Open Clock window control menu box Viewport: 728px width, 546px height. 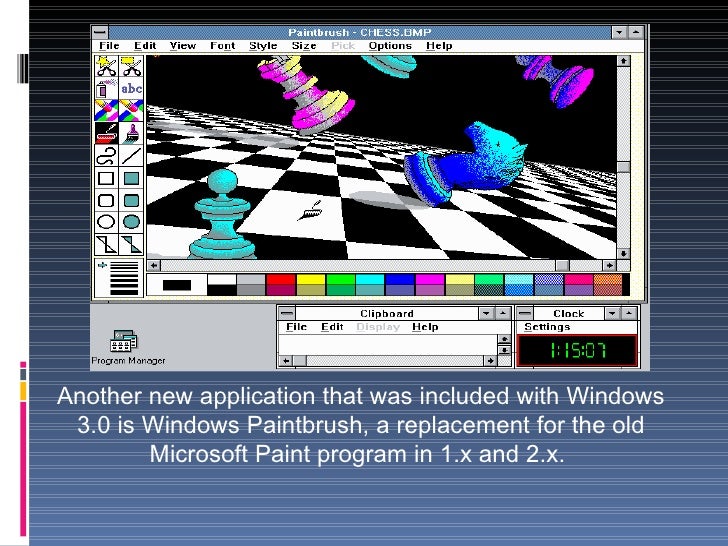[x=525, y=313]
